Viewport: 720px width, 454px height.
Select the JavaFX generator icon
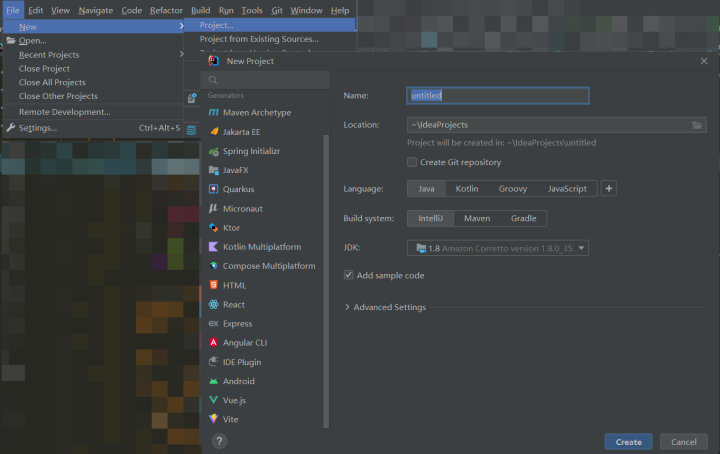pos(214,170)
